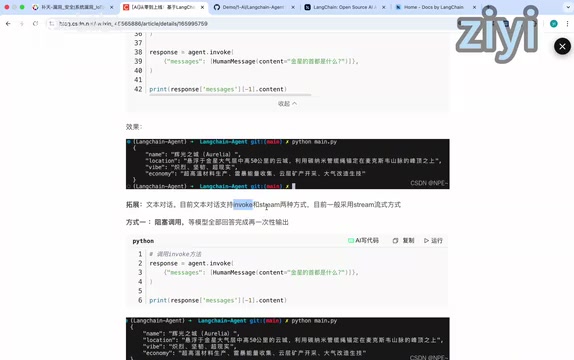This screenshot has width=574, height=360.
Task: Click the highlighted word invoke
Action: (x=243, y=205)
